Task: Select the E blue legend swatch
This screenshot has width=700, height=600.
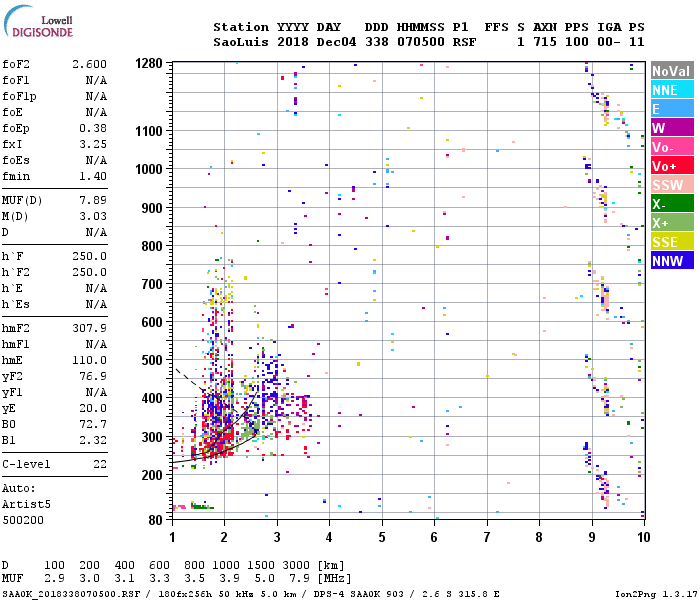Action: coord(672,109)
